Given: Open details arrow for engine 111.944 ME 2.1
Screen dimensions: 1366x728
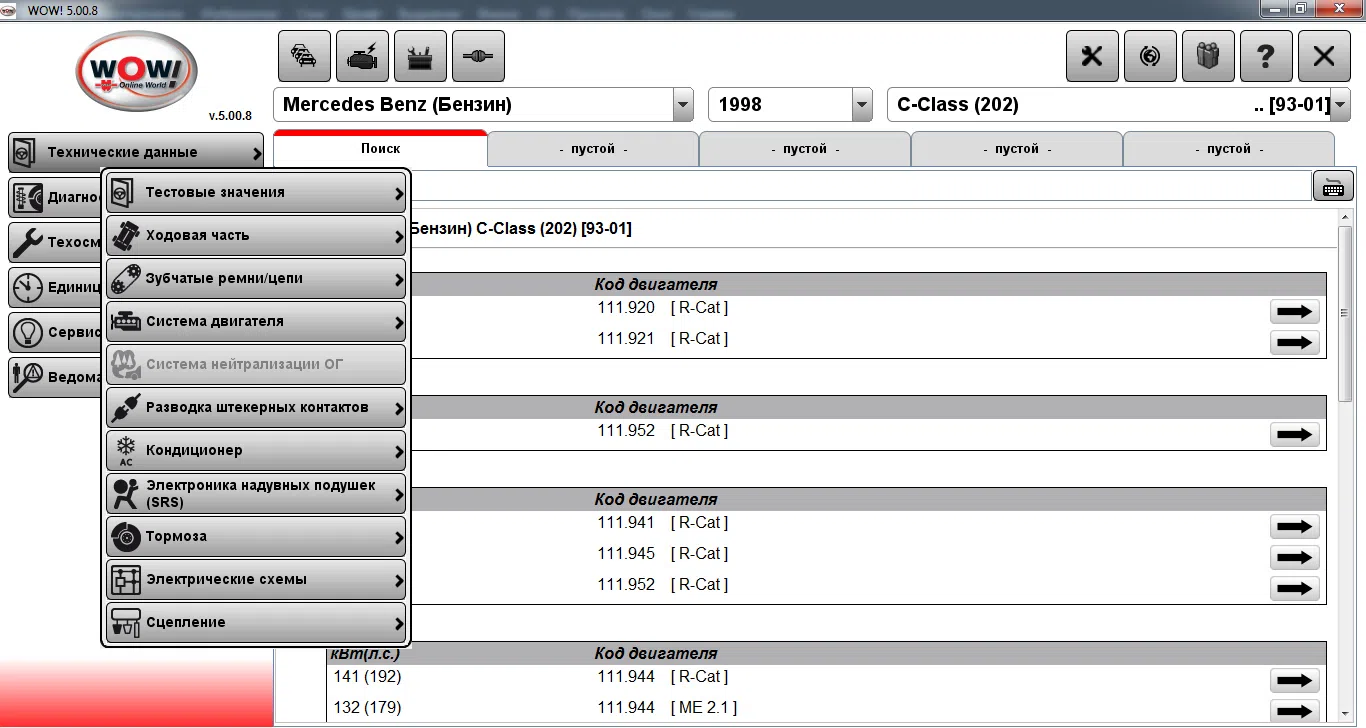Looking at the screenshot, I should 1294,711.
